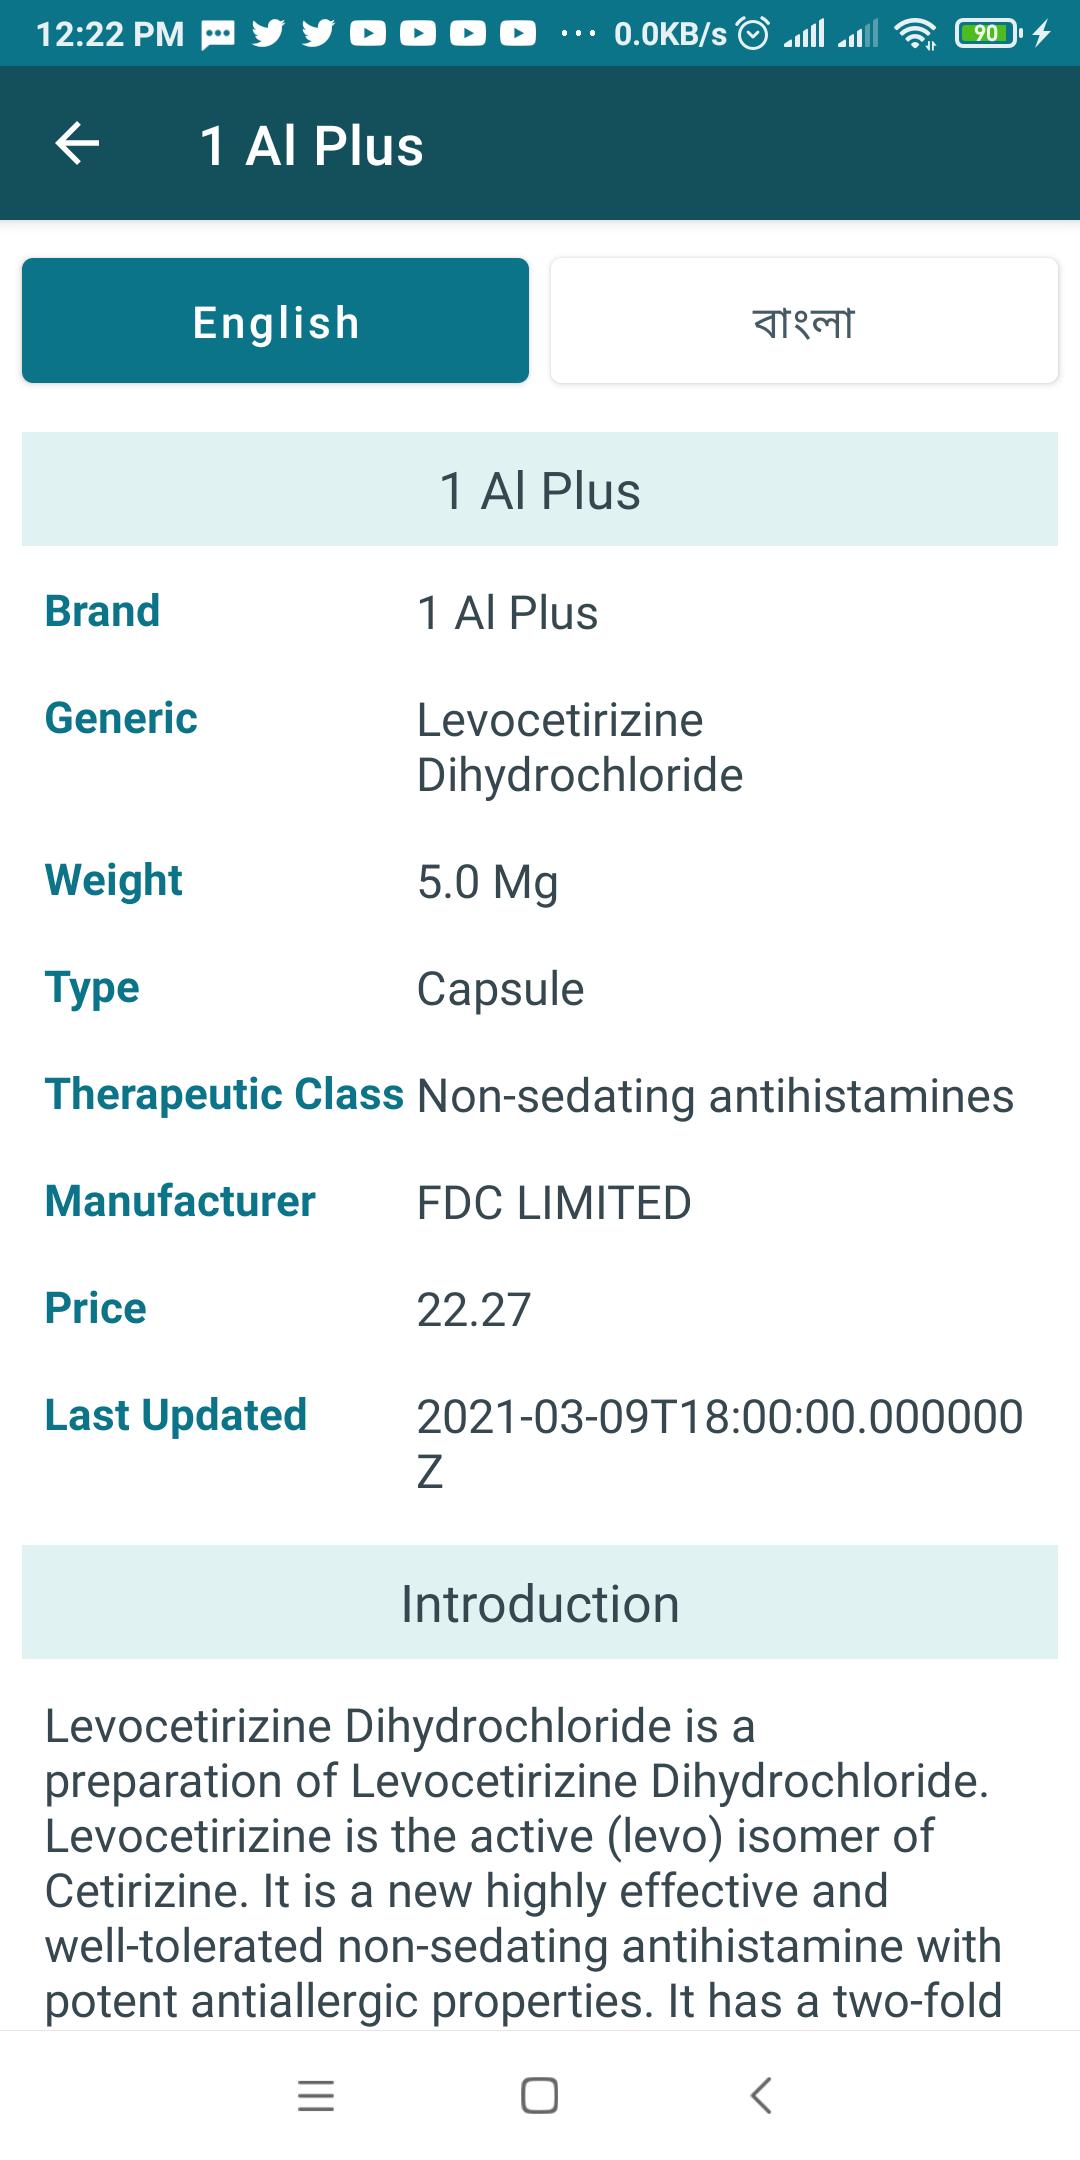Tap the Last Updated timestamp value

(720, 1444)
